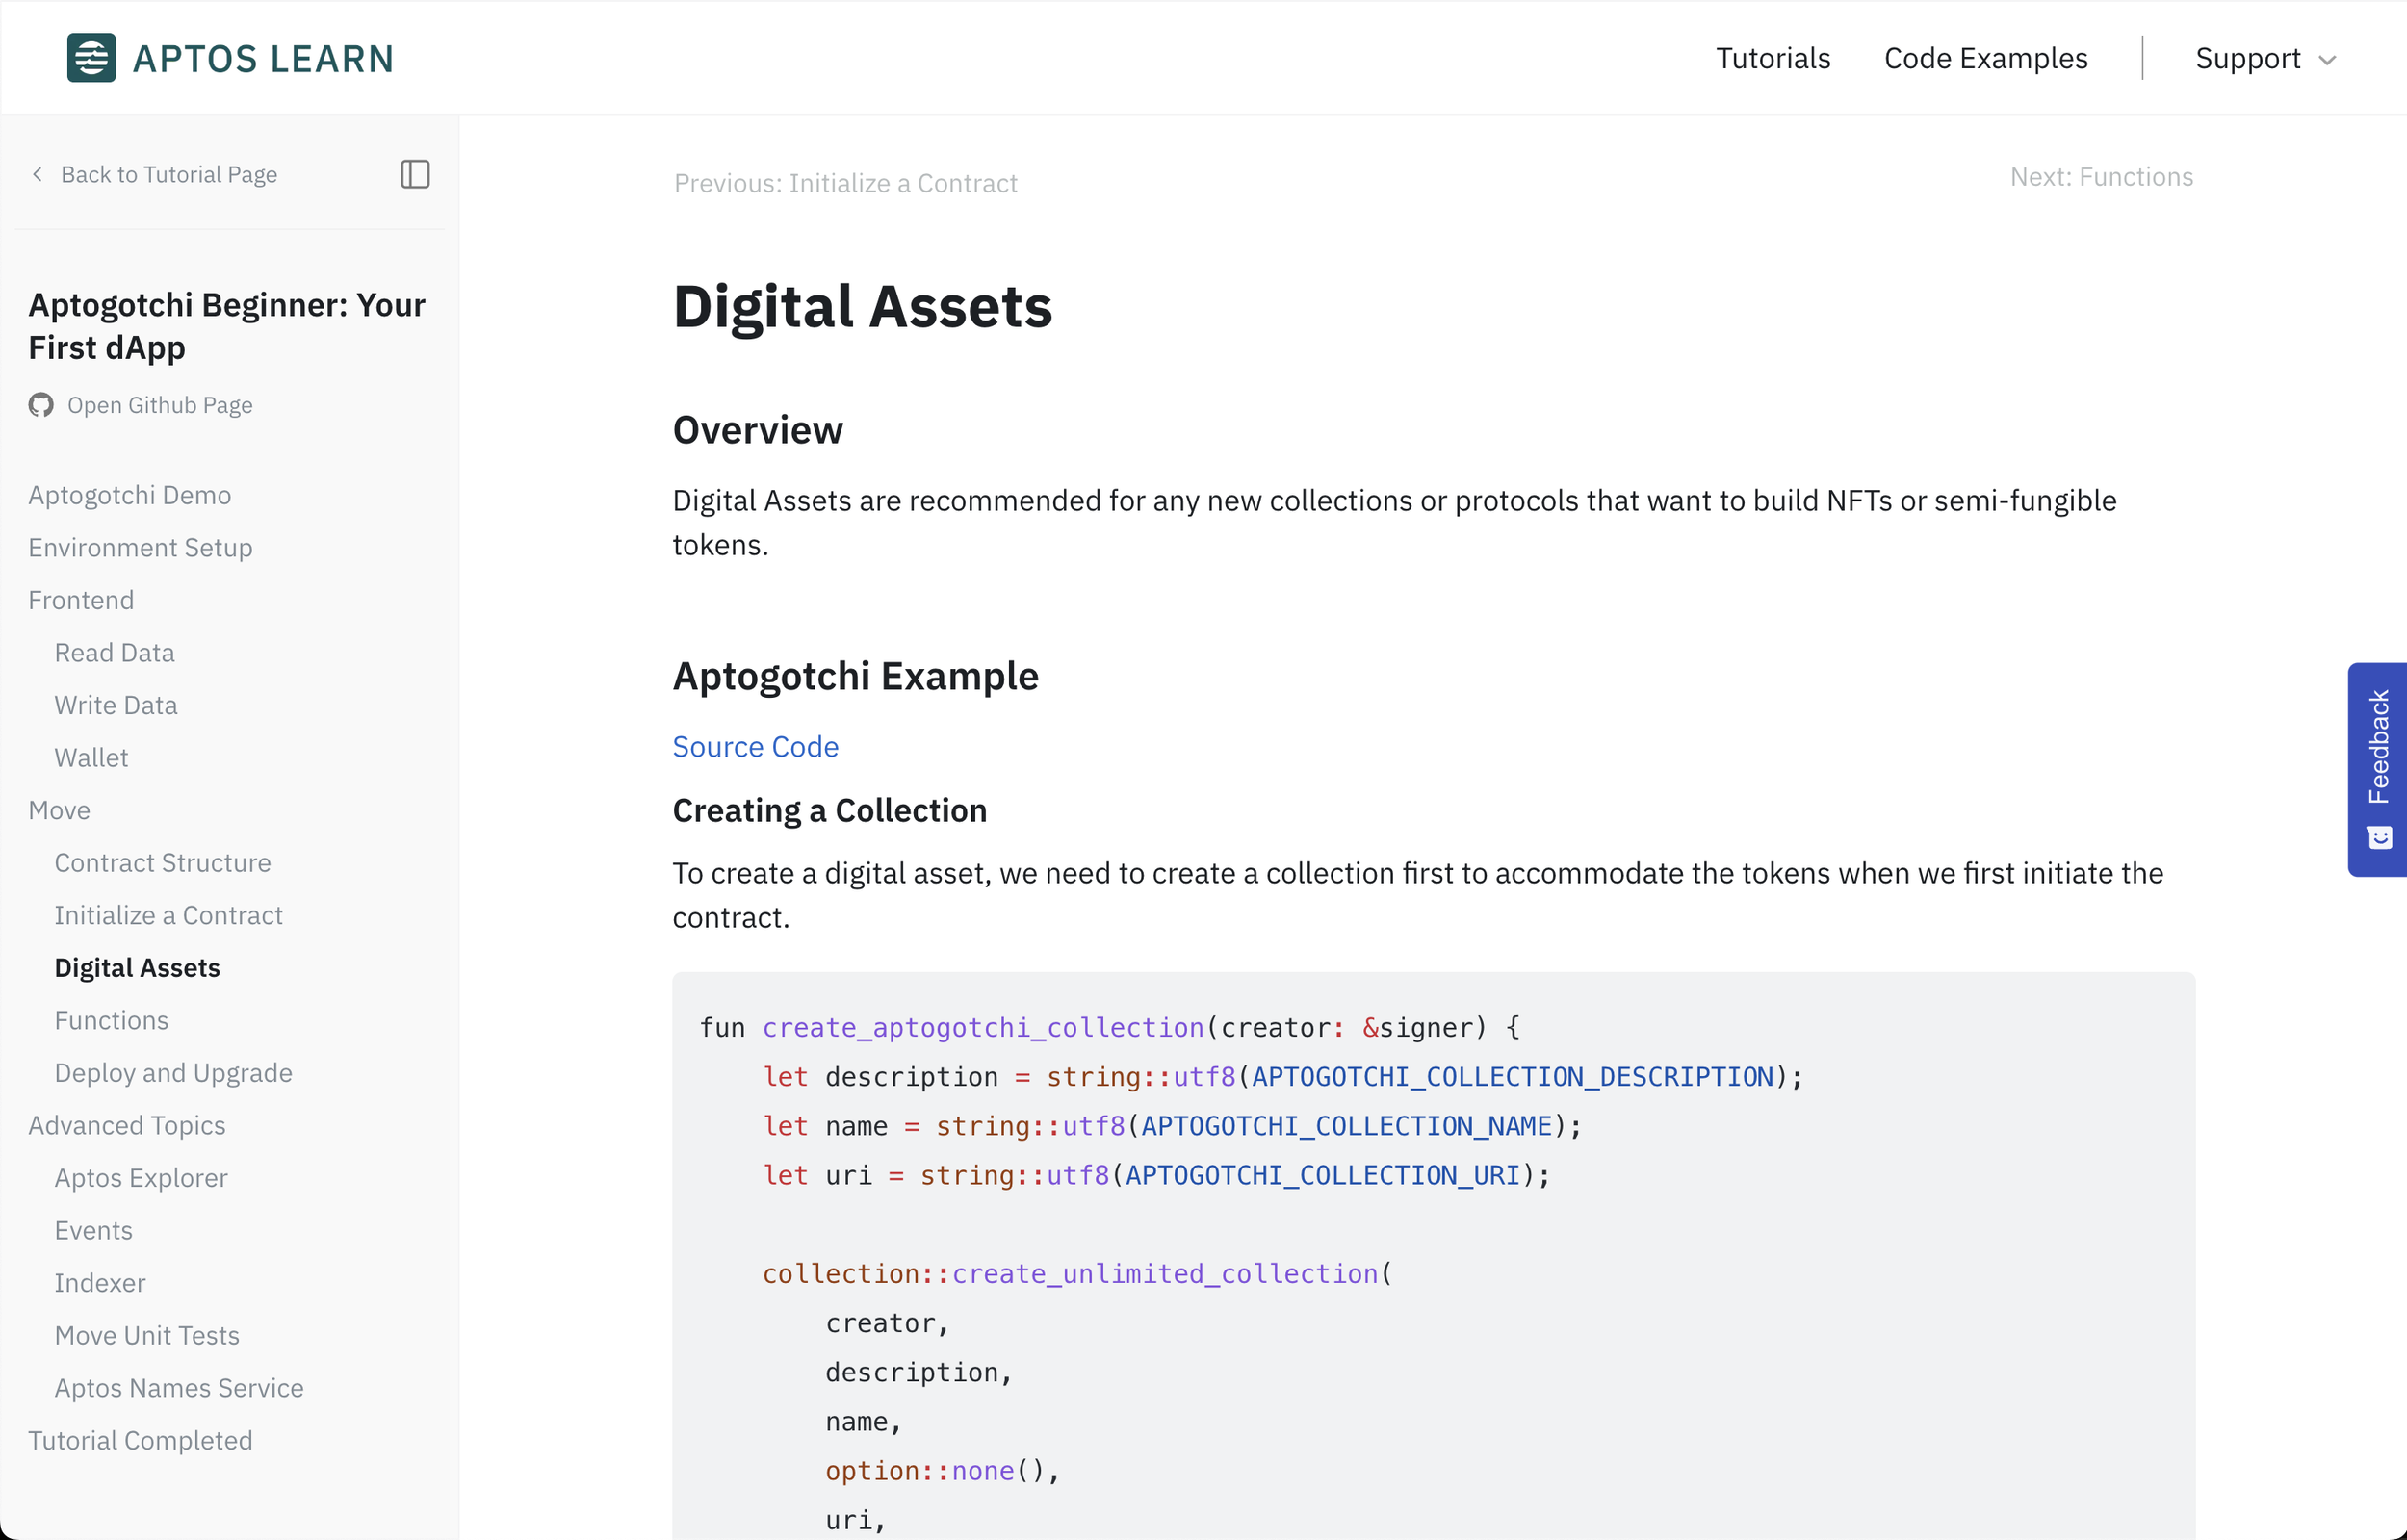
Task: Click the Aptos Learn logo icon
Action: (91, 58)
